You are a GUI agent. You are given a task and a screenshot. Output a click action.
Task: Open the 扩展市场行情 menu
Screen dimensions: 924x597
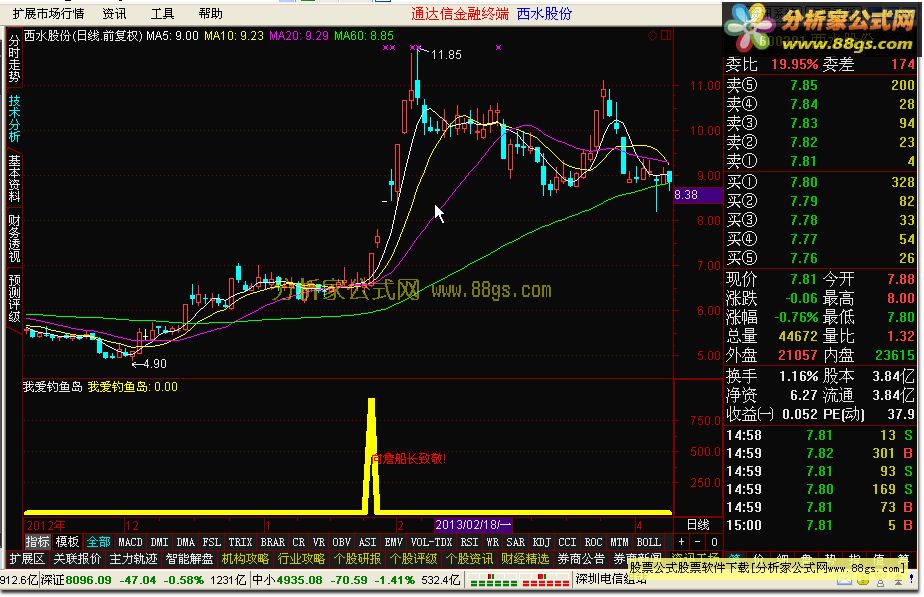coord(48,14)
